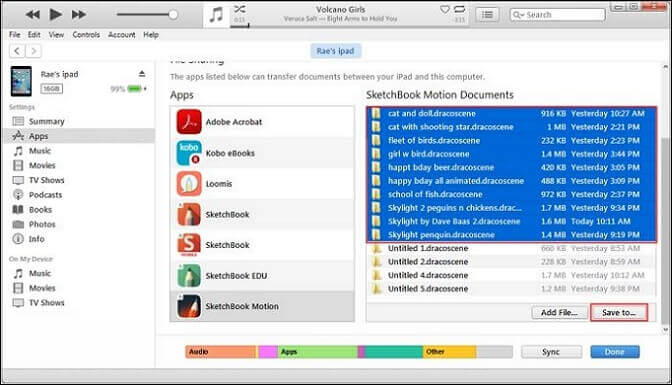Open Movies under On My Device

point(42,288)
